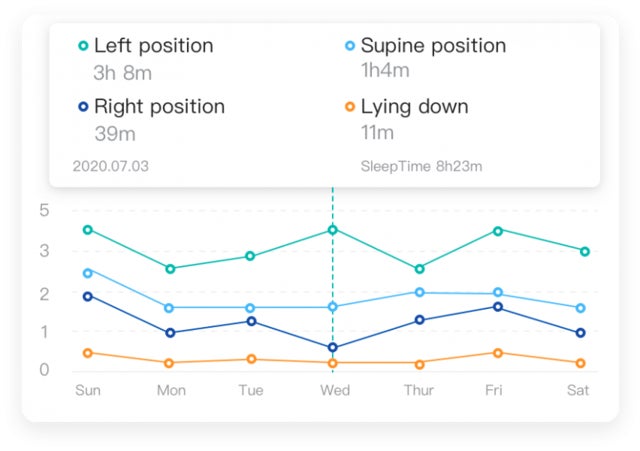Click Lying down legend circle icon

pos(349,107)
